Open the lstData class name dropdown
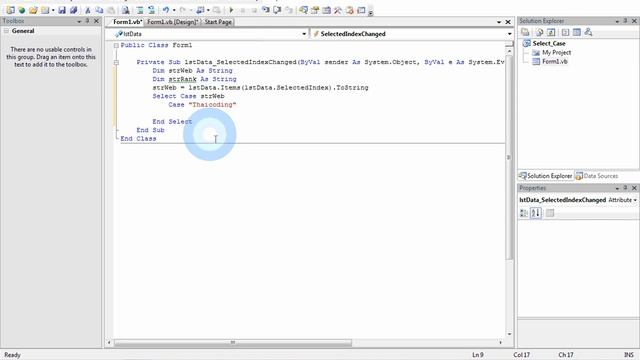Image resolution: width=640 pixels, height=360 pixels. 304,34
